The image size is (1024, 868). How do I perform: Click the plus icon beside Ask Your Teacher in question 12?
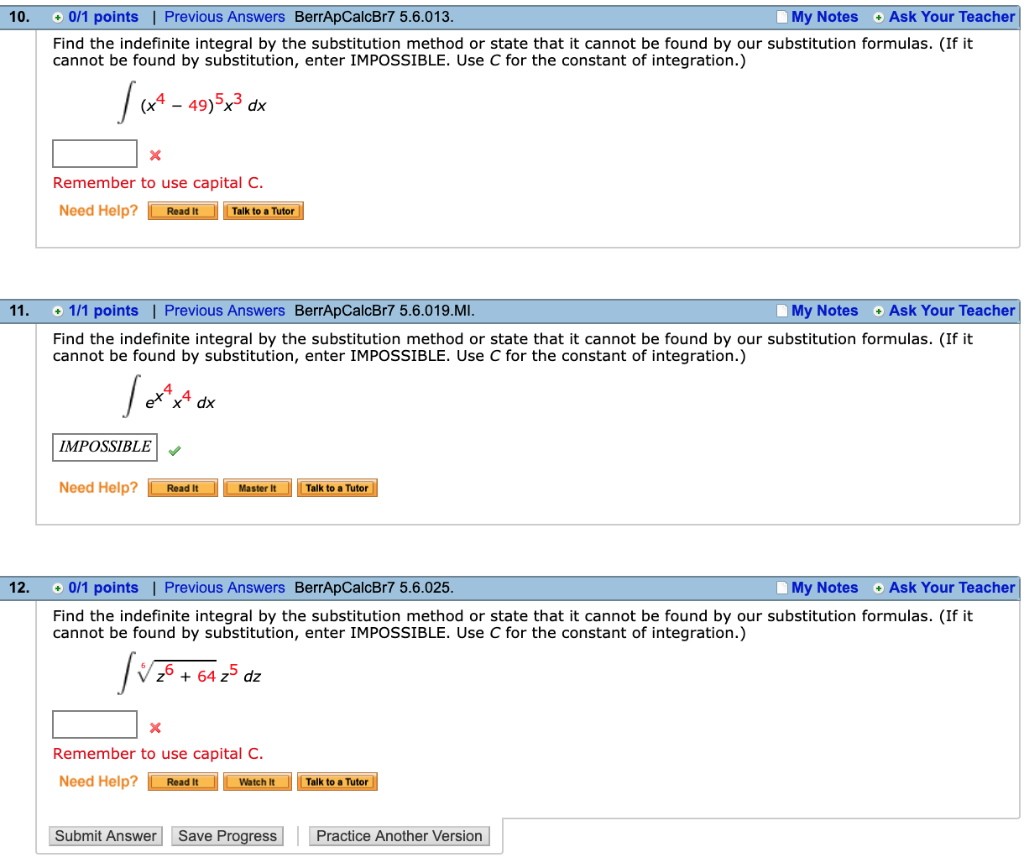[879, 587]
